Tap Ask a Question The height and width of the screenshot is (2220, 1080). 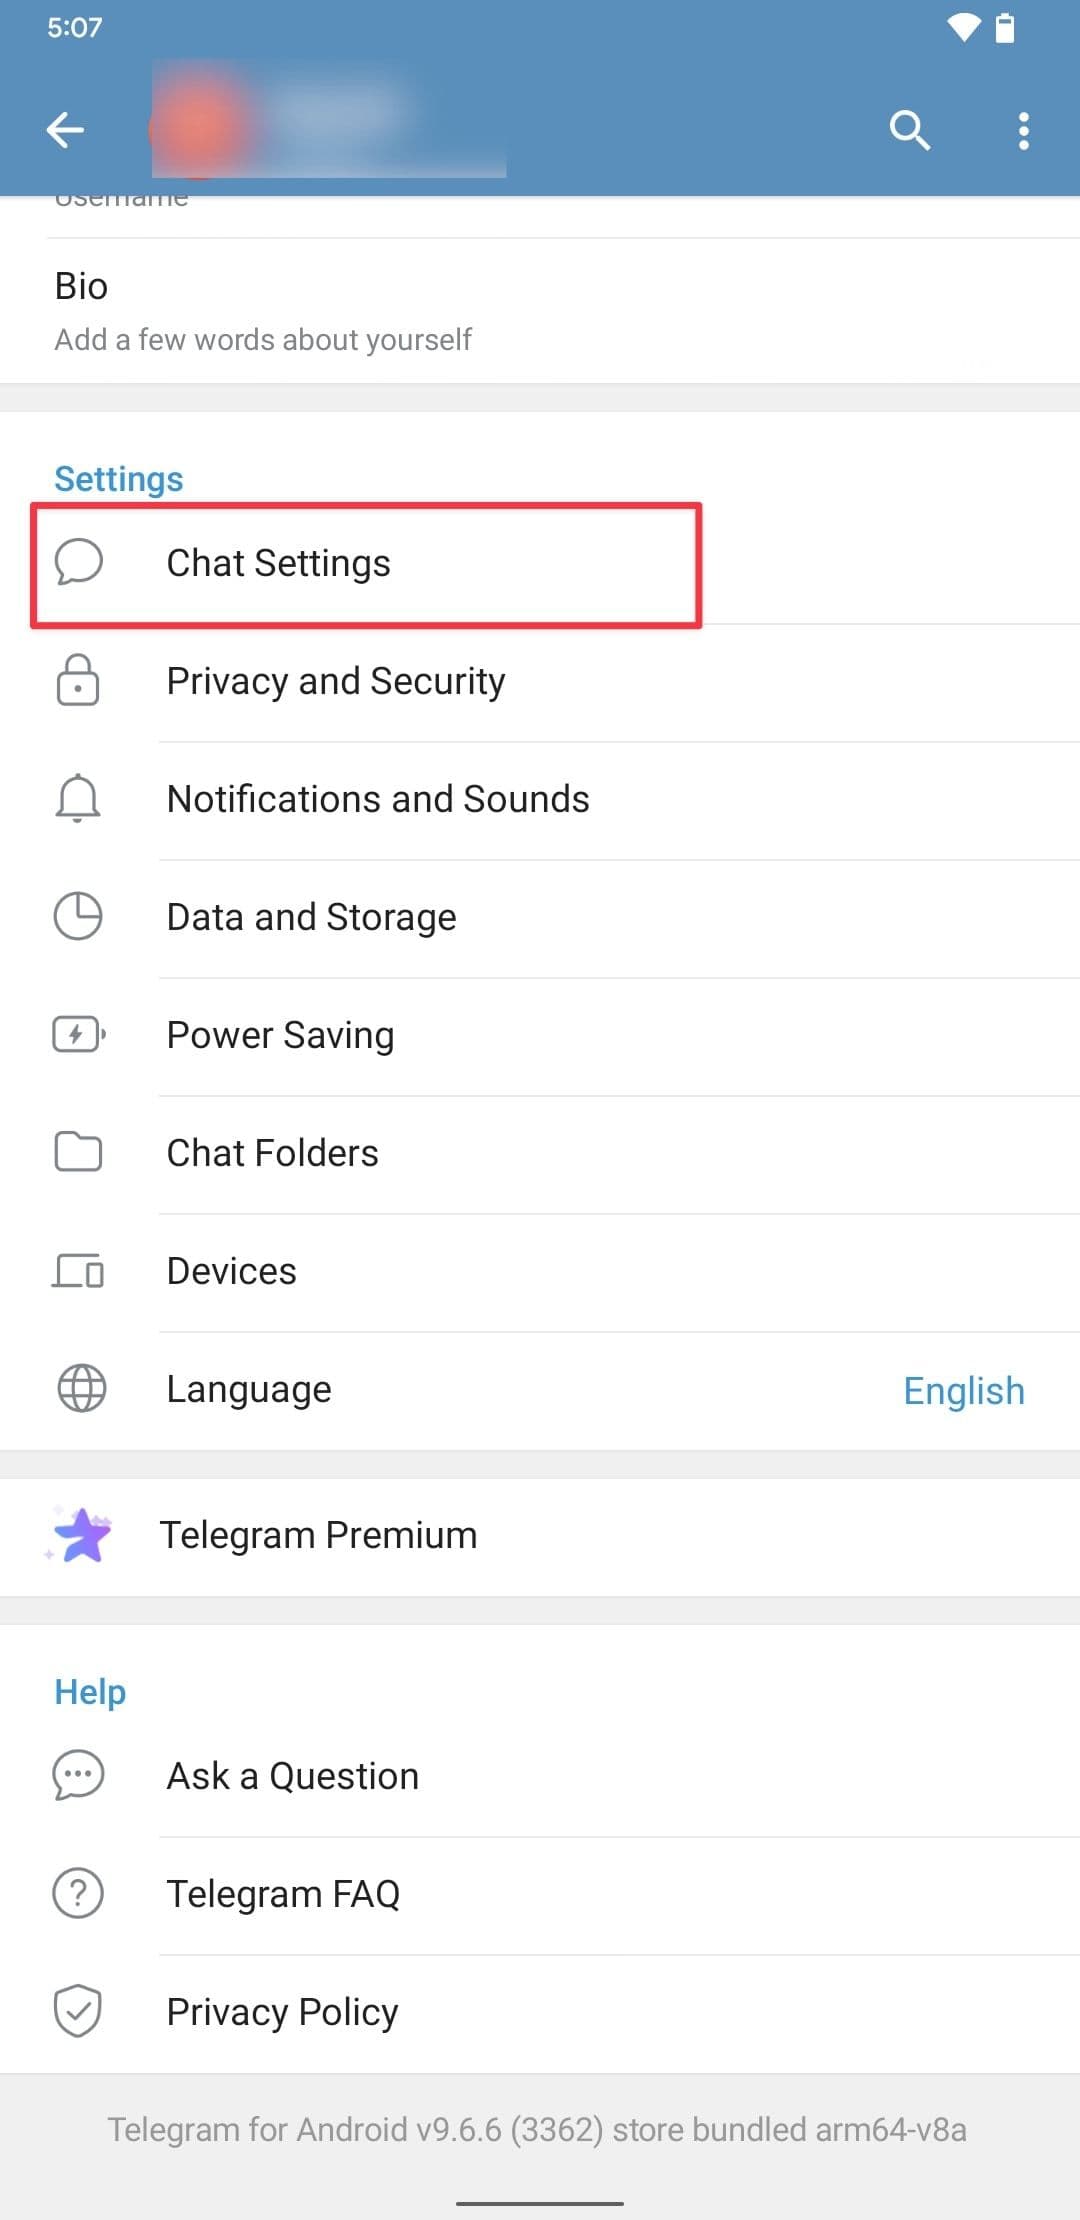pos(292,1777)
